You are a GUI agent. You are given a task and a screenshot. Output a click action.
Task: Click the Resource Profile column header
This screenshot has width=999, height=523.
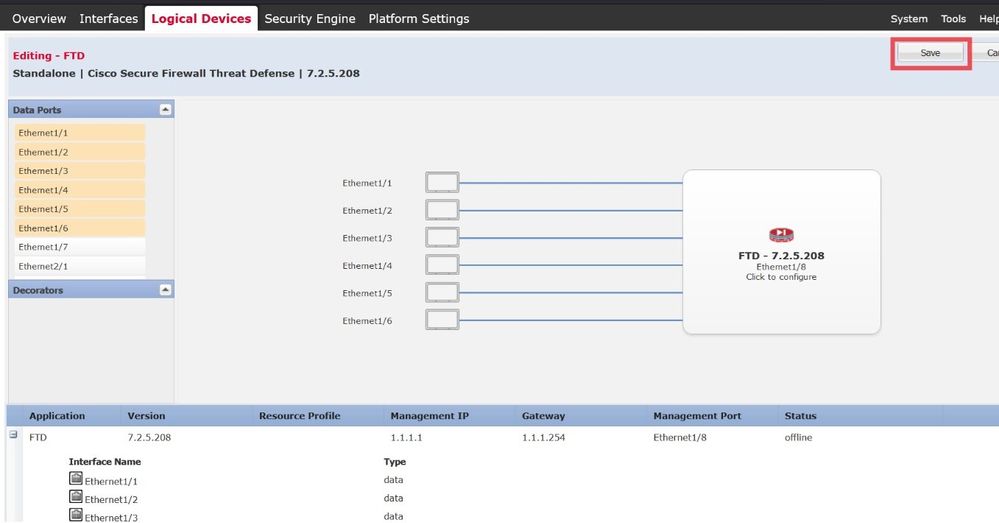tap(299, 415)
